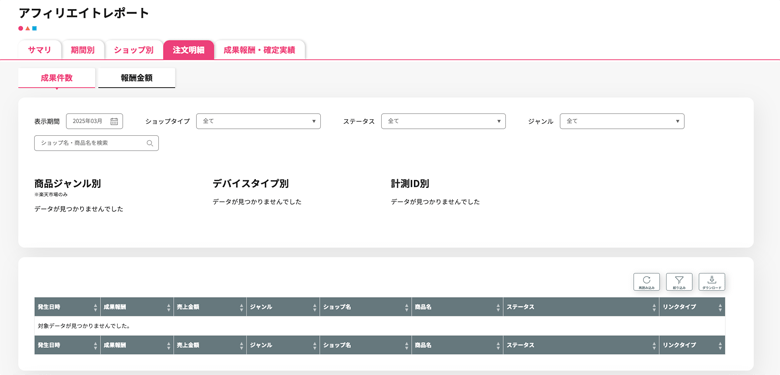Image resolution: width=780 pixels, height=375 pixels.
Task: Click 売上金額 sort arrows in the lower header row
Action: [242, 346]
